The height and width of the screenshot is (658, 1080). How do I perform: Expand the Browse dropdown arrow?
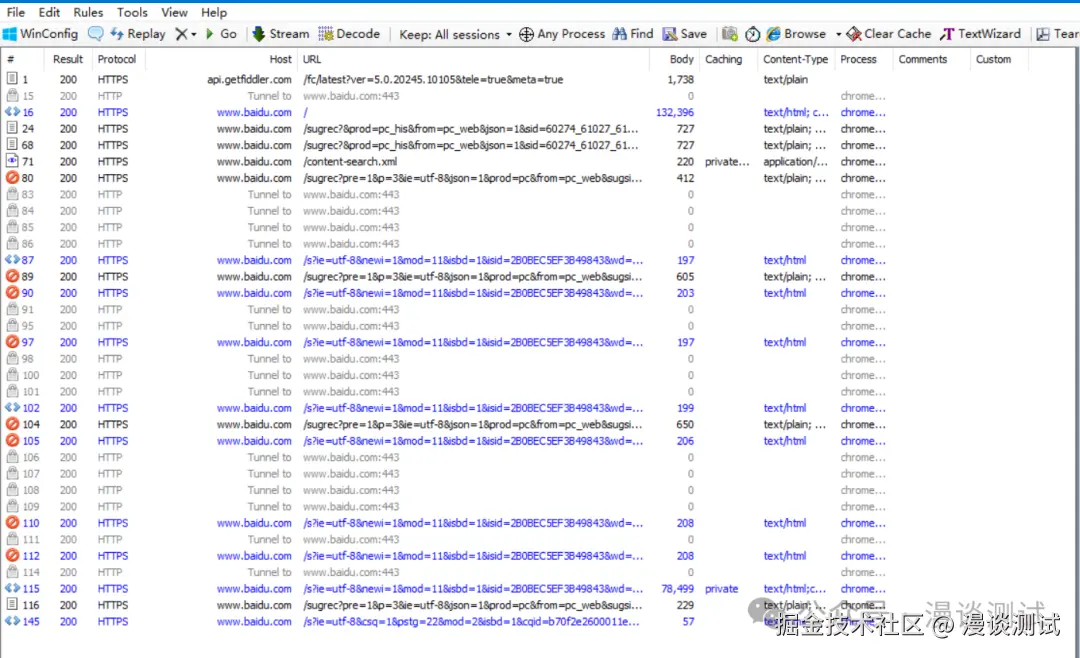[x=838, y=34]
